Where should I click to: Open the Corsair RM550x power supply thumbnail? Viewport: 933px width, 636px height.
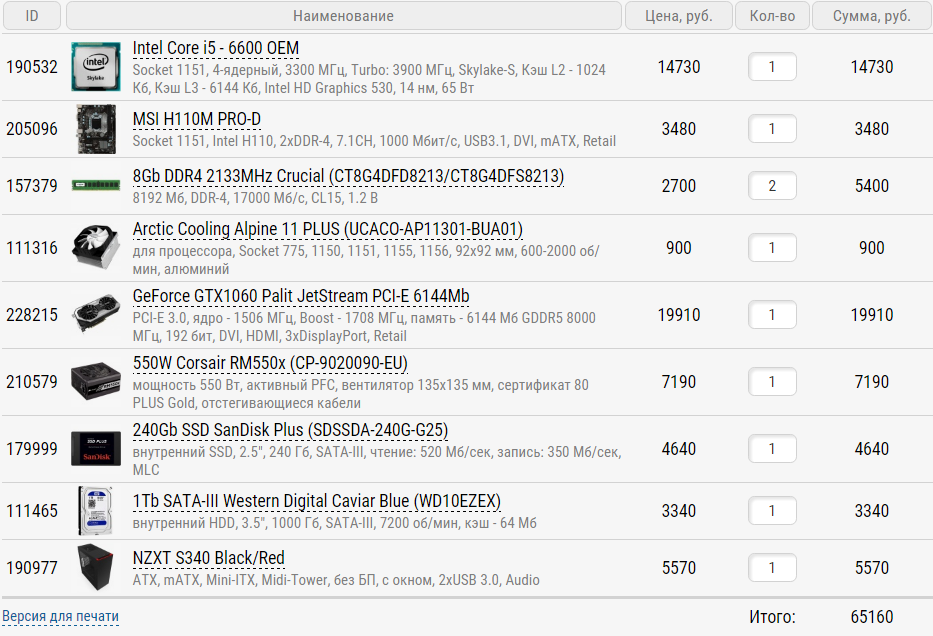coord(96,381)
